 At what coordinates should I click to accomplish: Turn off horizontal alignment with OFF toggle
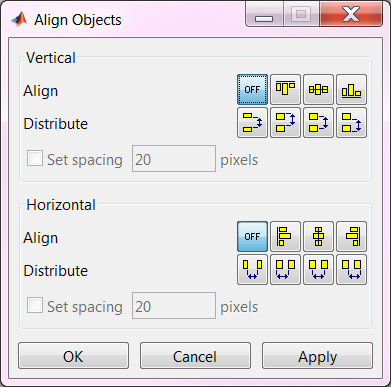click(x=252, y=236)
